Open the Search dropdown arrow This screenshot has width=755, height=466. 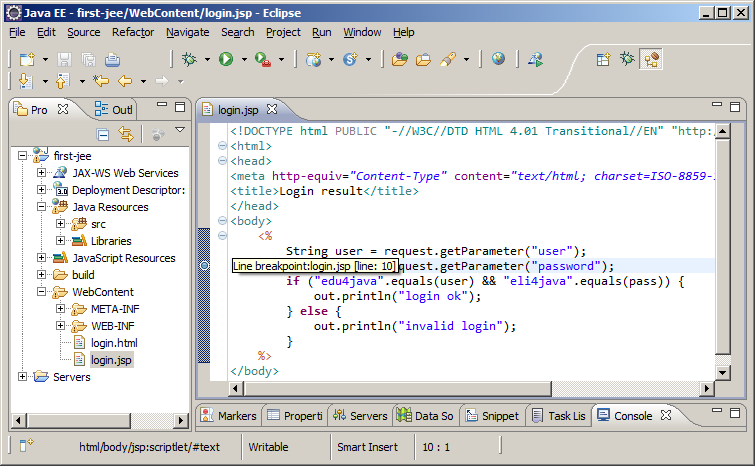[x=466, y=60]
